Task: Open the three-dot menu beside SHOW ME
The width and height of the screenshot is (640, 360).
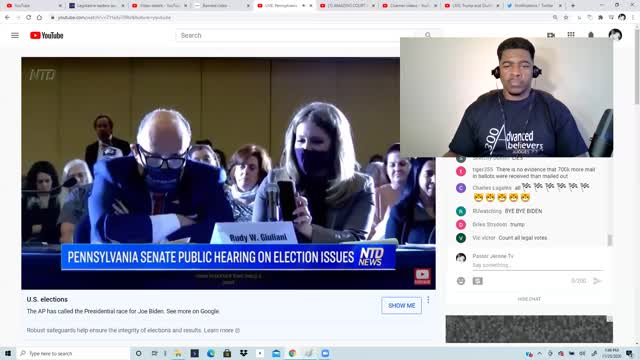Action: (x=428, y=300)
